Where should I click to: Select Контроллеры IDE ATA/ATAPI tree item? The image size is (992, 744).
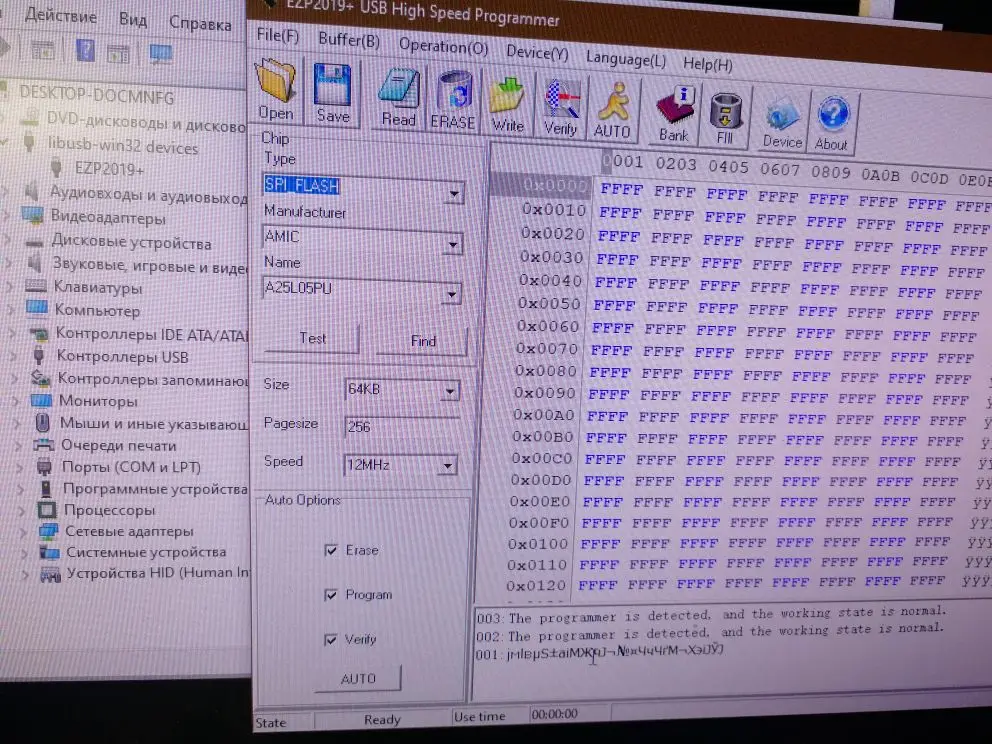click(152, 334)
